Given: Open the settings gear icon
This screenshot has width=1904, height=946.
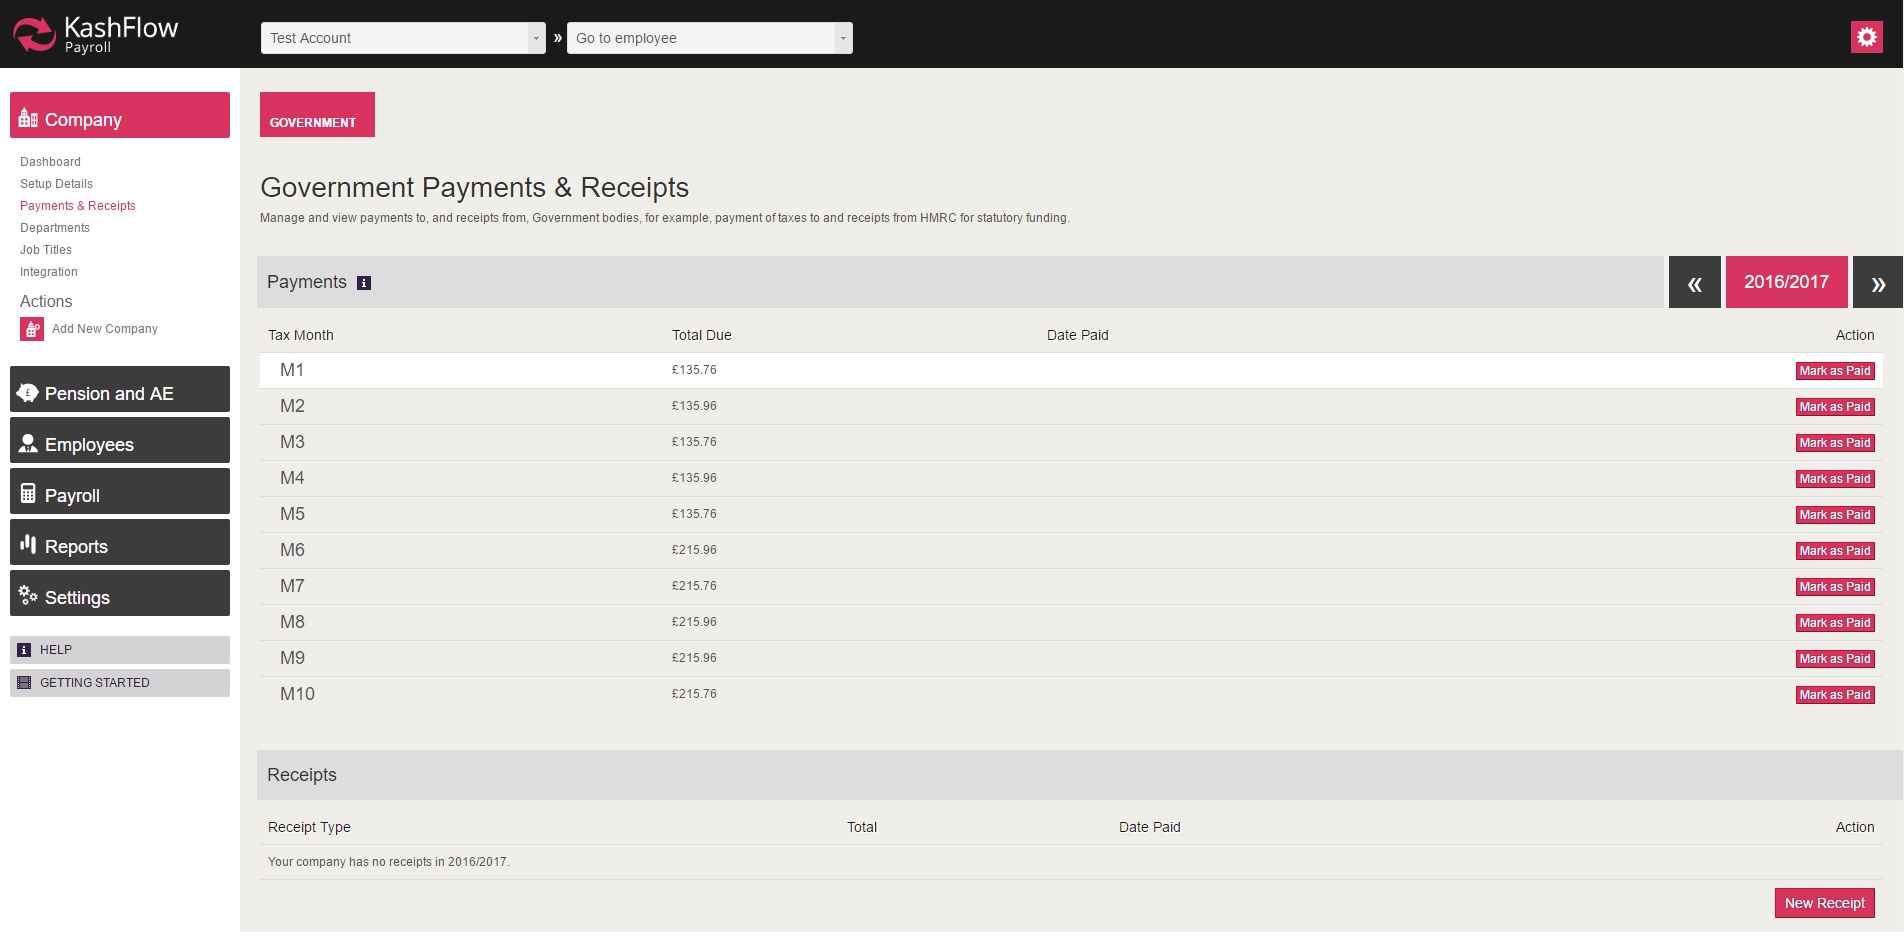Looking at the screenshot, I should tap(1866, 37).
